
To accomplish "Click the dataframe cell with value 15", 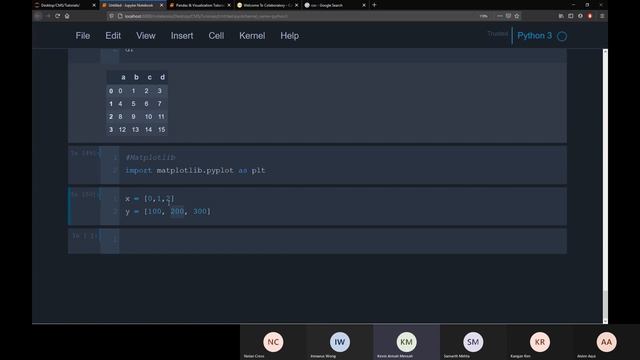I will (x=162, y=130).
